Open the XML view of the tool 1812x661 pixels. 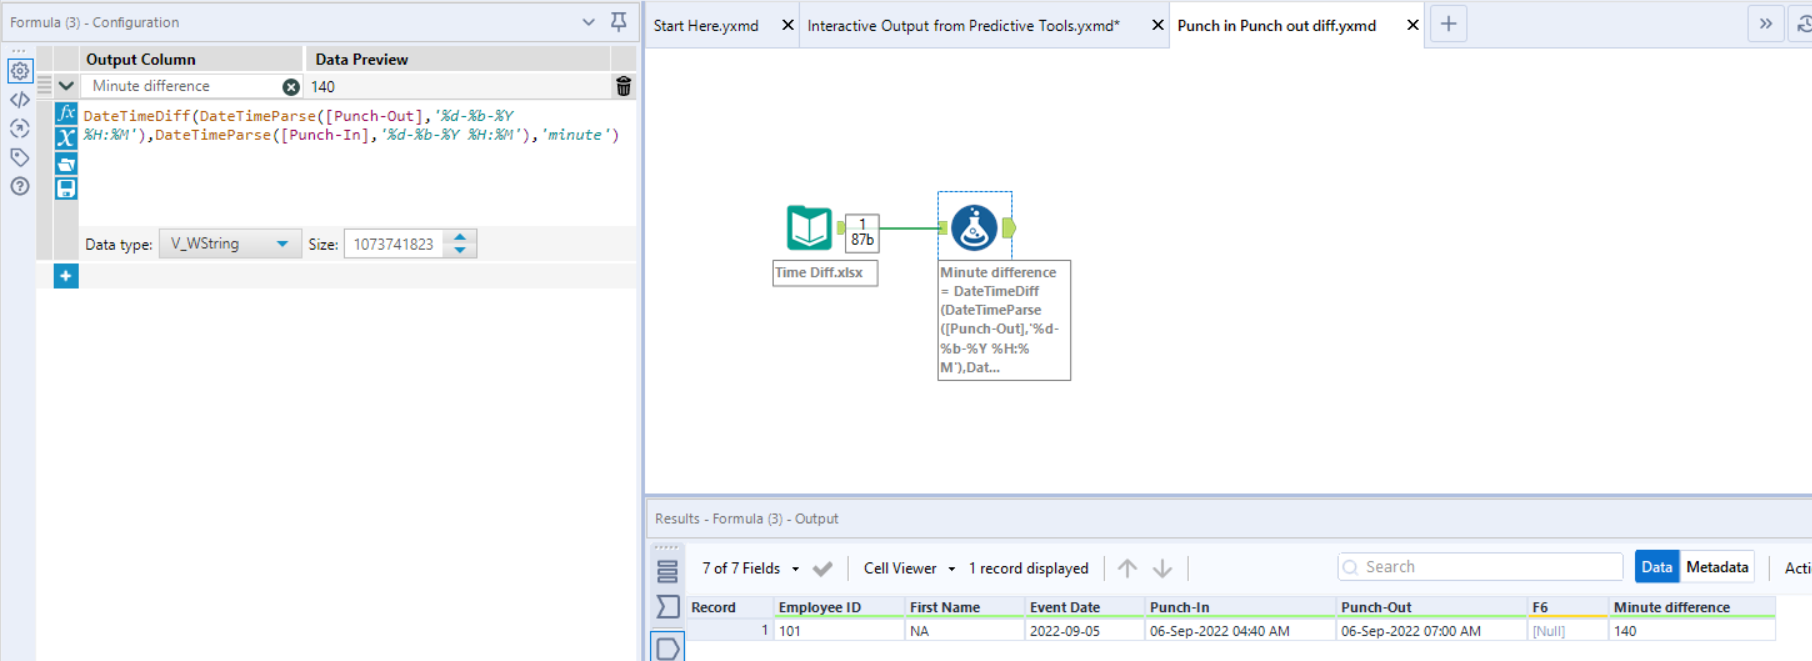20,100
